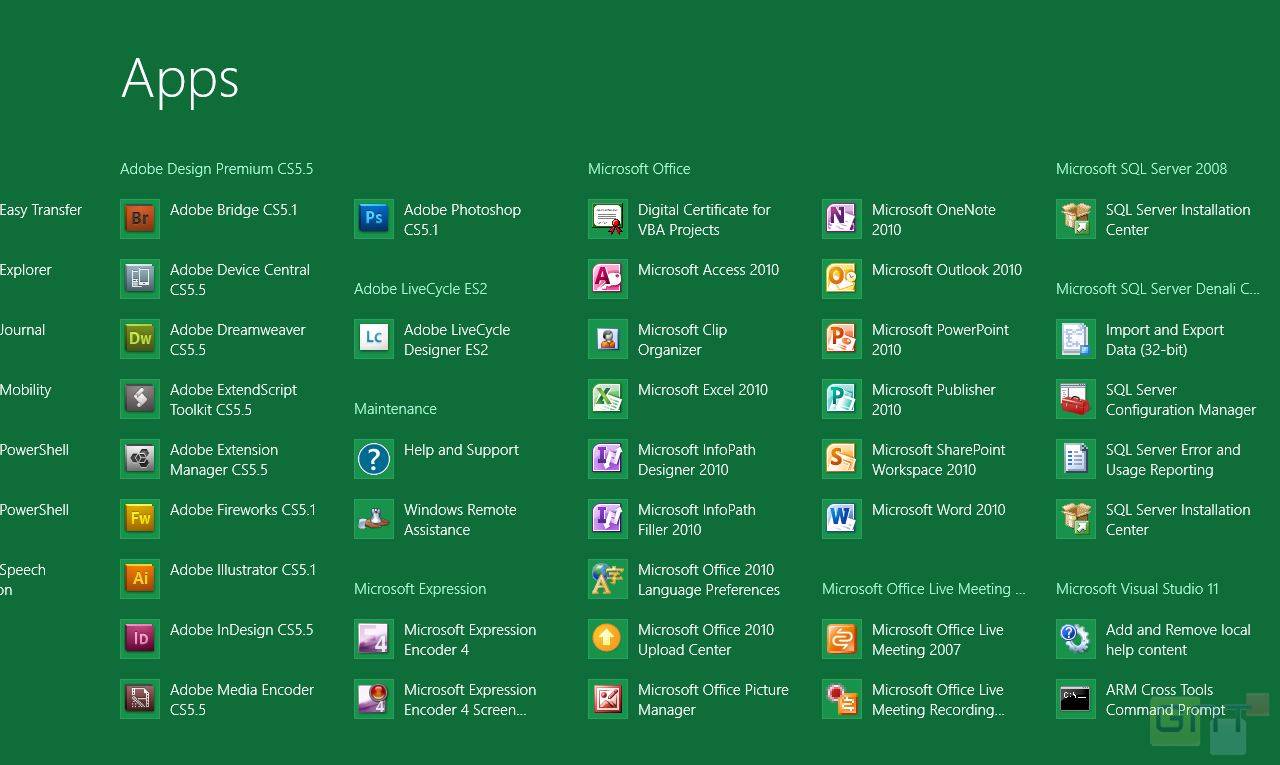Open Microsoft SharePoint Workspace 2010 icon
The image size is (1280, 765).
pyautogui.click(x=842, y=459)
